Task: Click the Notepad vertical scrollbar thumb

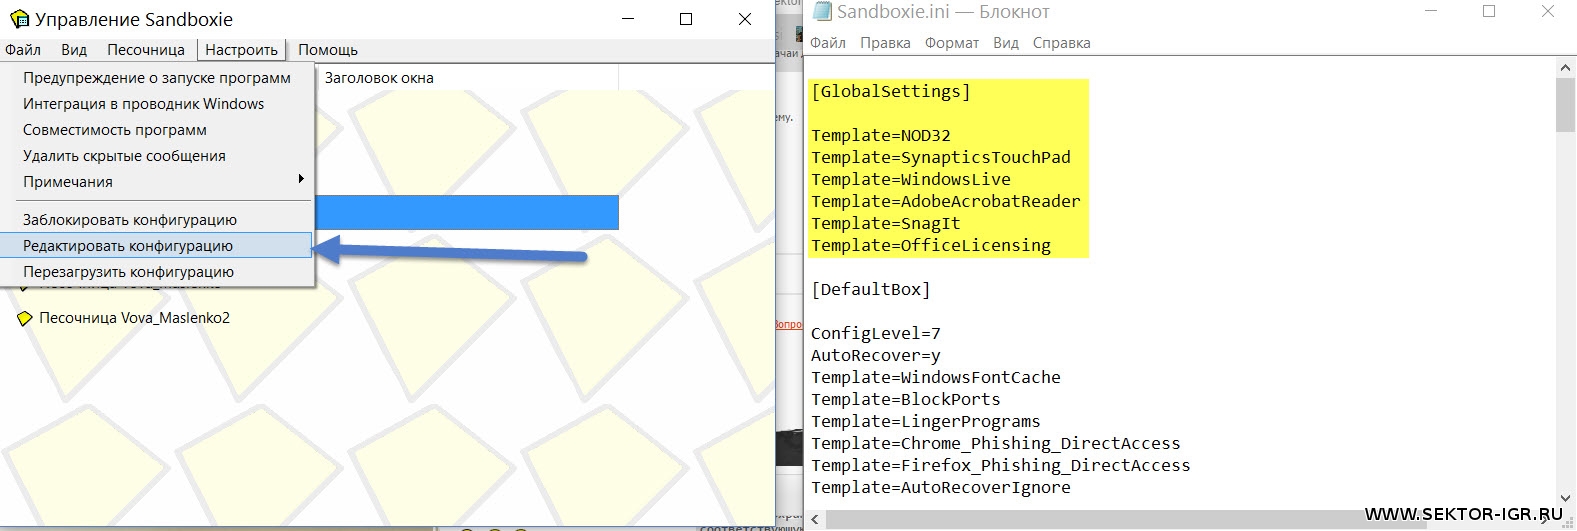Action: click(x=1566, y=105)
